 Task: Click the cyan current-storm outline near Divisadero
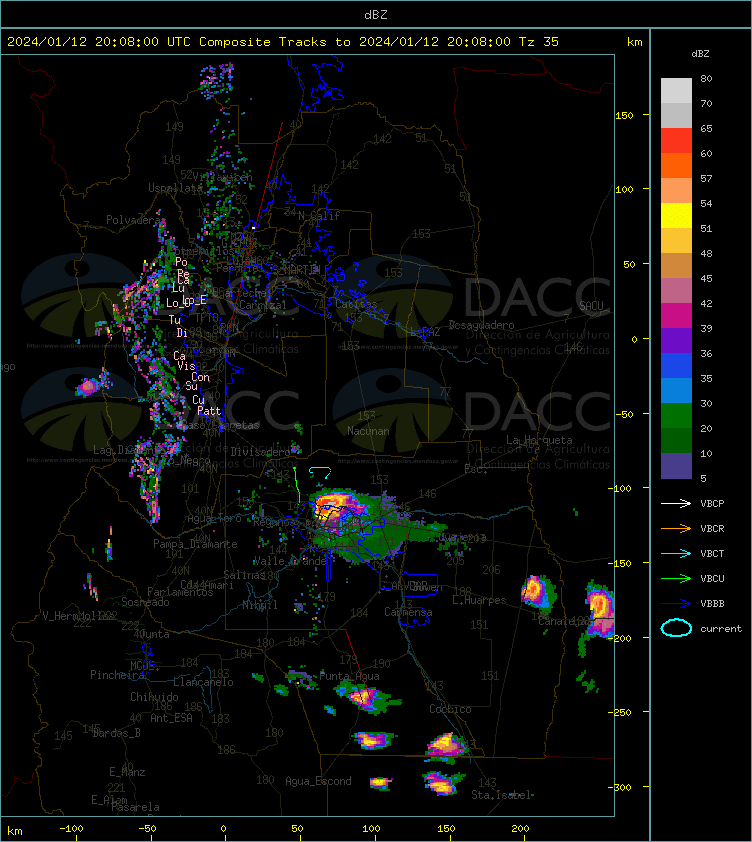pyautogui.click(x=320, y=473)
